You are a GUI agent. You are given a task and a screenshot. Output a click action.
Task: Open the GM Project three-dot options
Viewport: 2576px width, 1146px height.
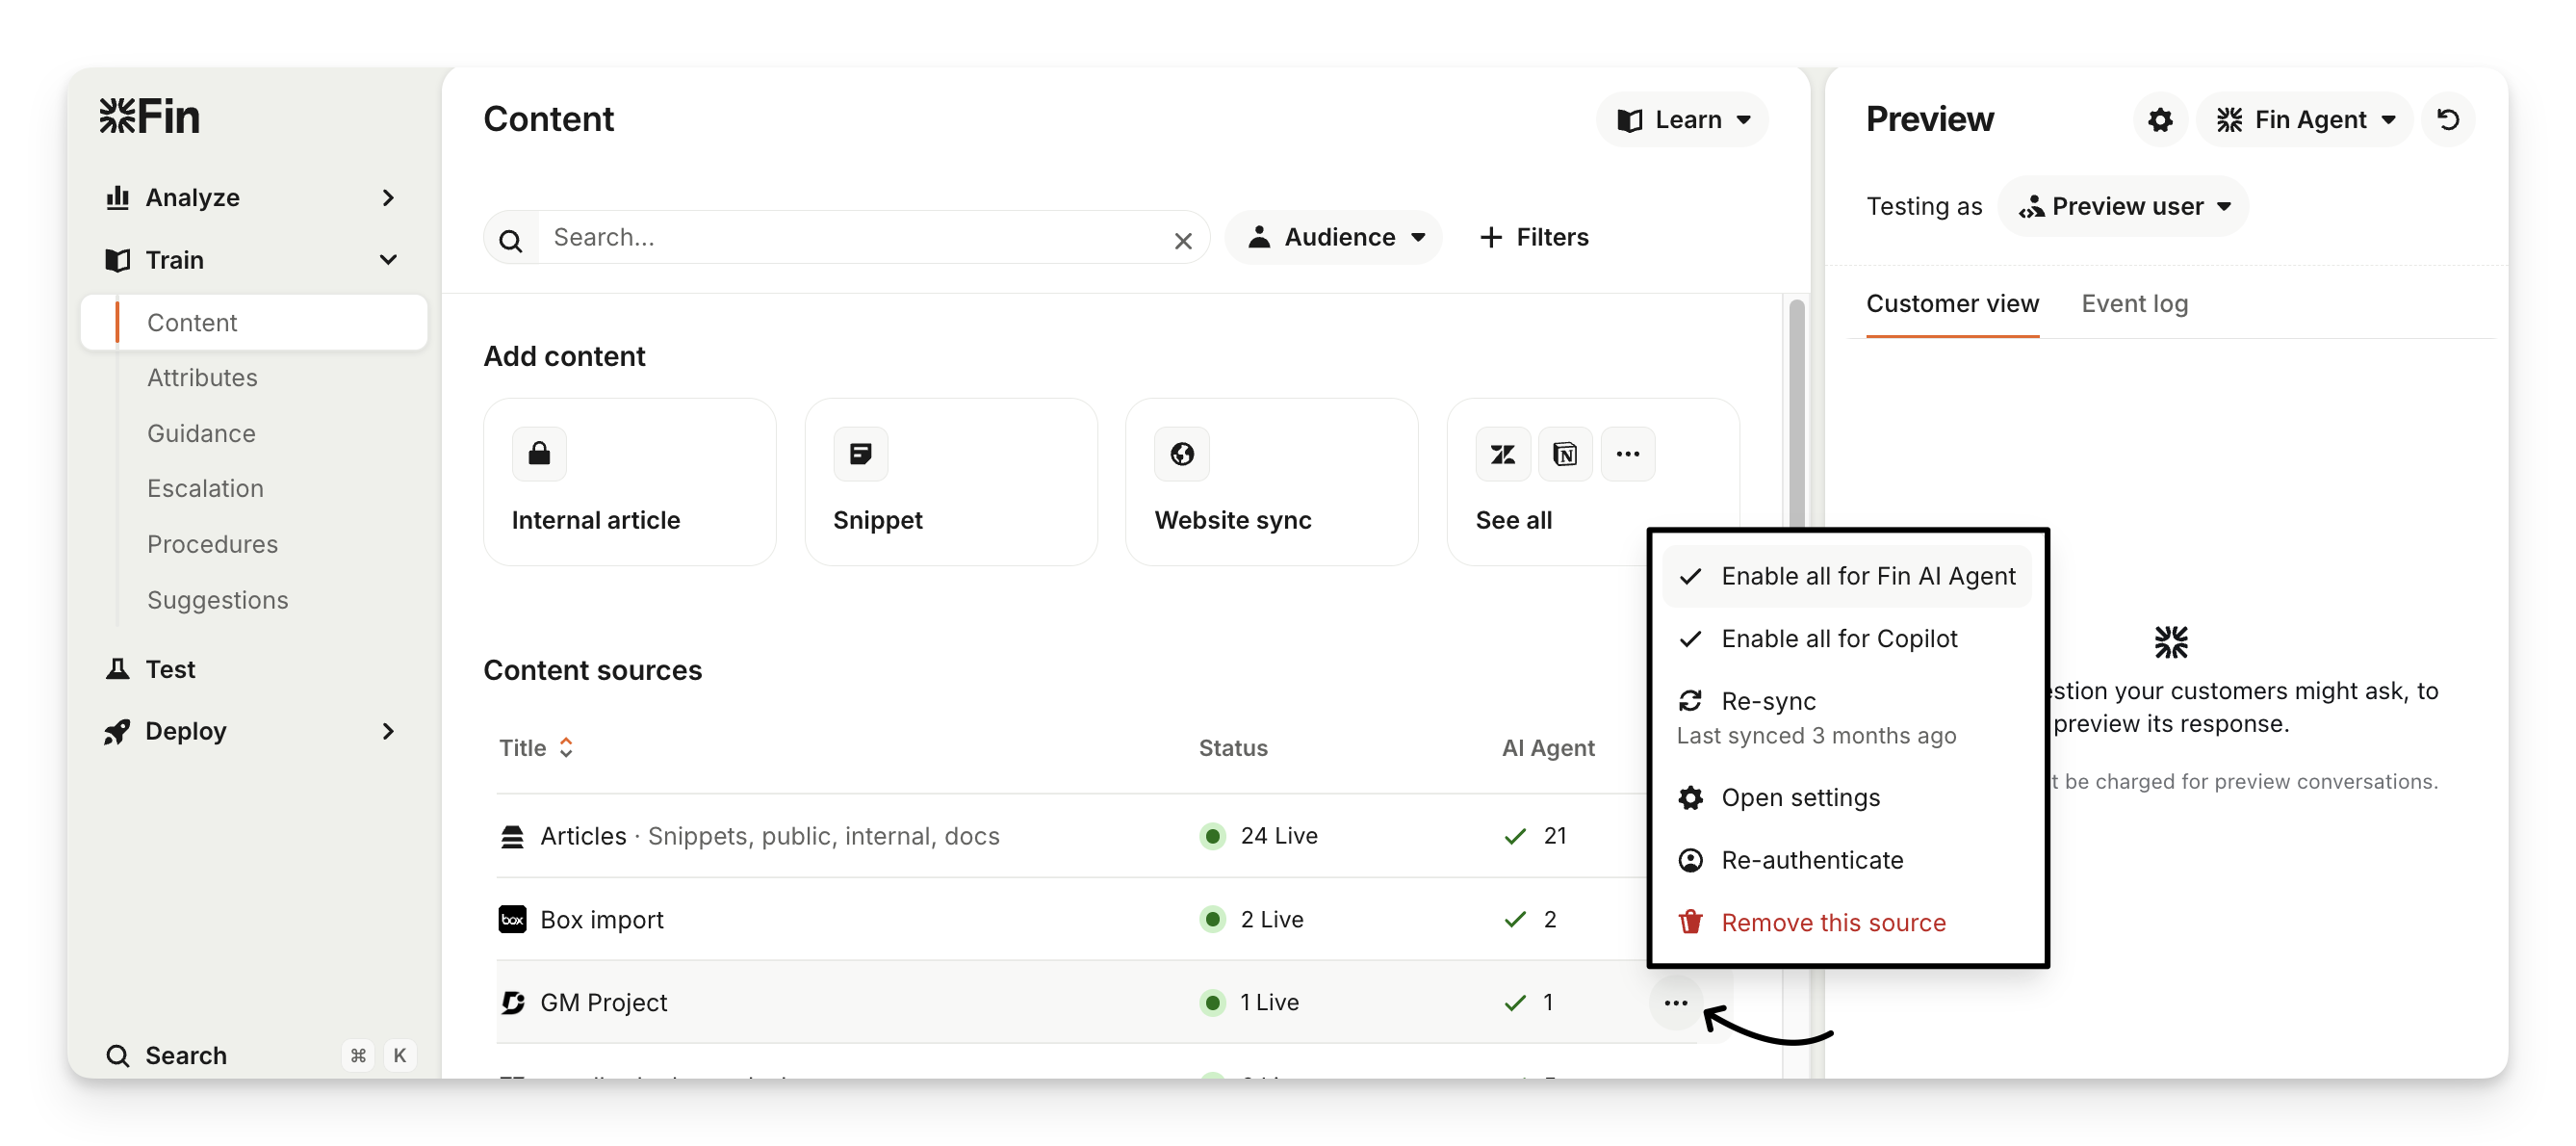click(x=1675, y=1002)
